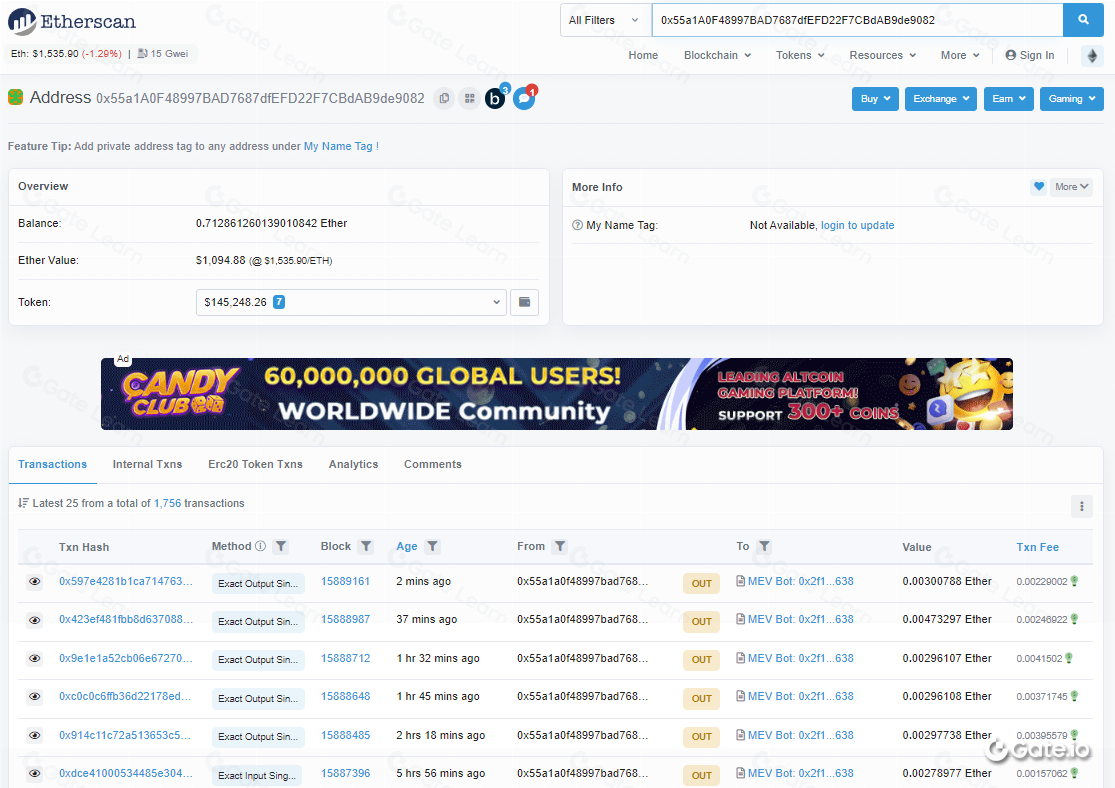
Task: Click the 'login to update' link
Action: [x=858, y=225]
